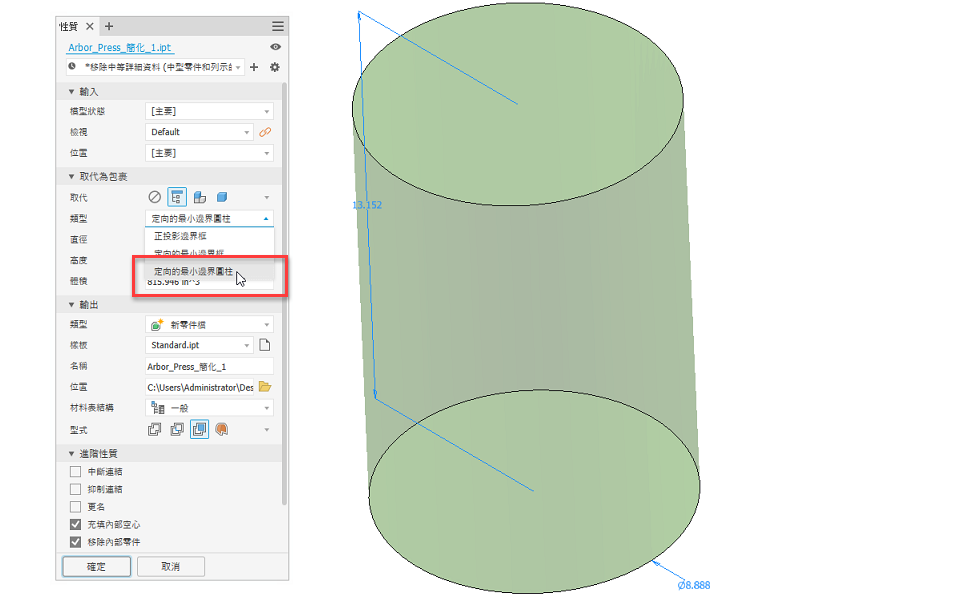Collapse the 輸入 section
The width and height of the screenshot is (960, 598).
pos(71,92)
